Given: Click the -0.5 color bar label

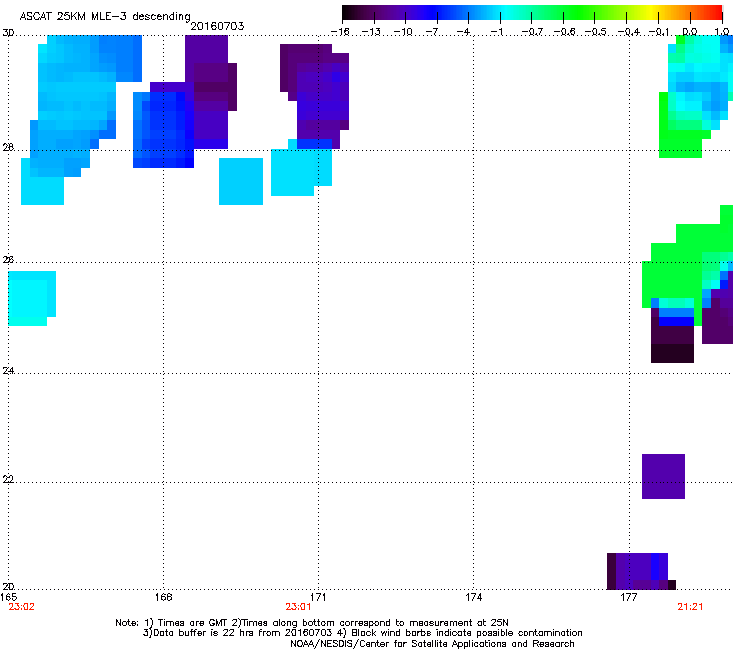Looking at the screenshot, I should click(x=595, y=32).
